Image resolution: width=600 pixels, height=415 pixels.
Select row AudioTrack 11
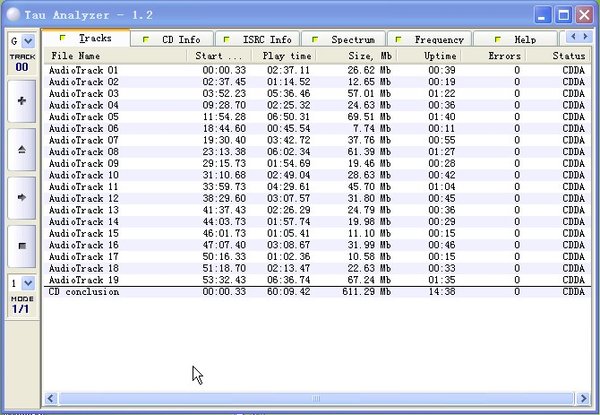(317, 187)
